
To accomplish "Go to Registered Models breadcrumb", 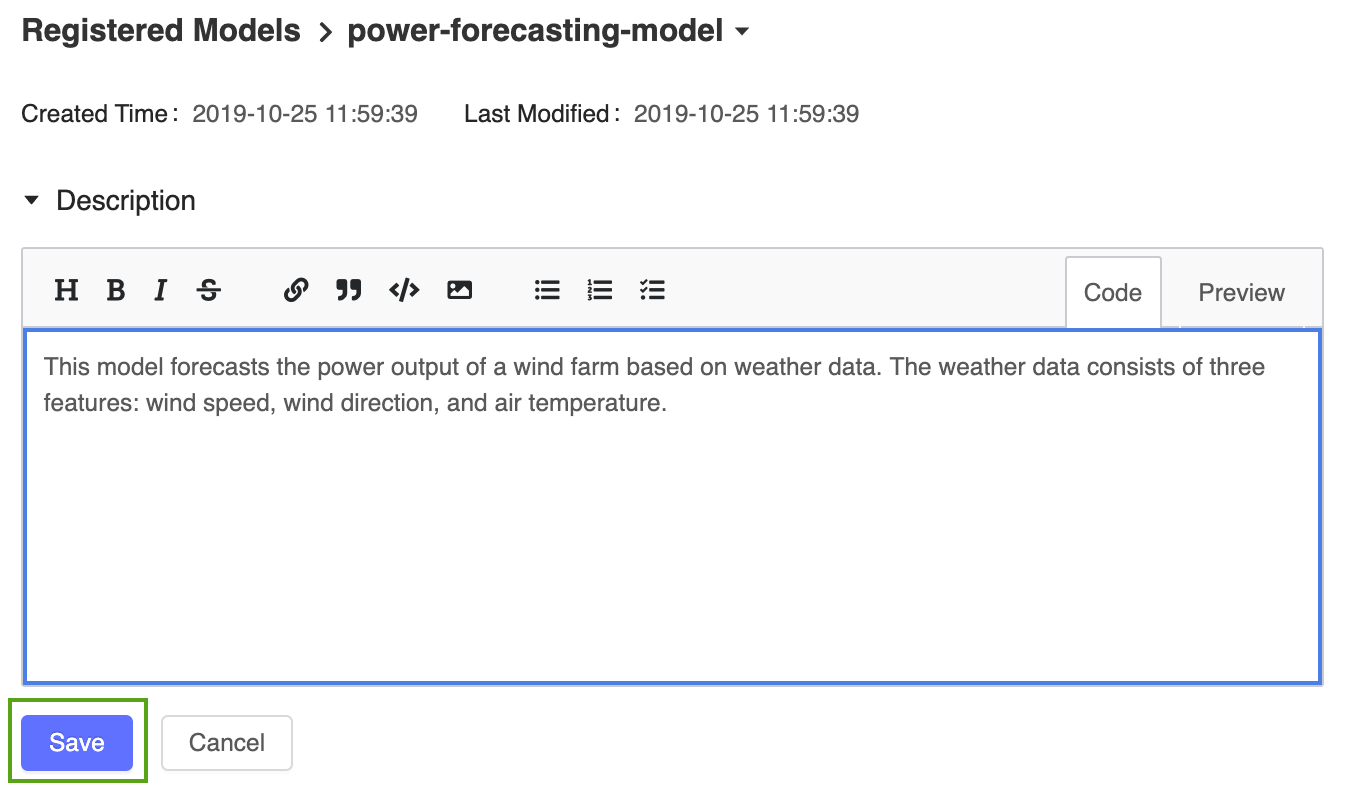I will pos(161,31).
